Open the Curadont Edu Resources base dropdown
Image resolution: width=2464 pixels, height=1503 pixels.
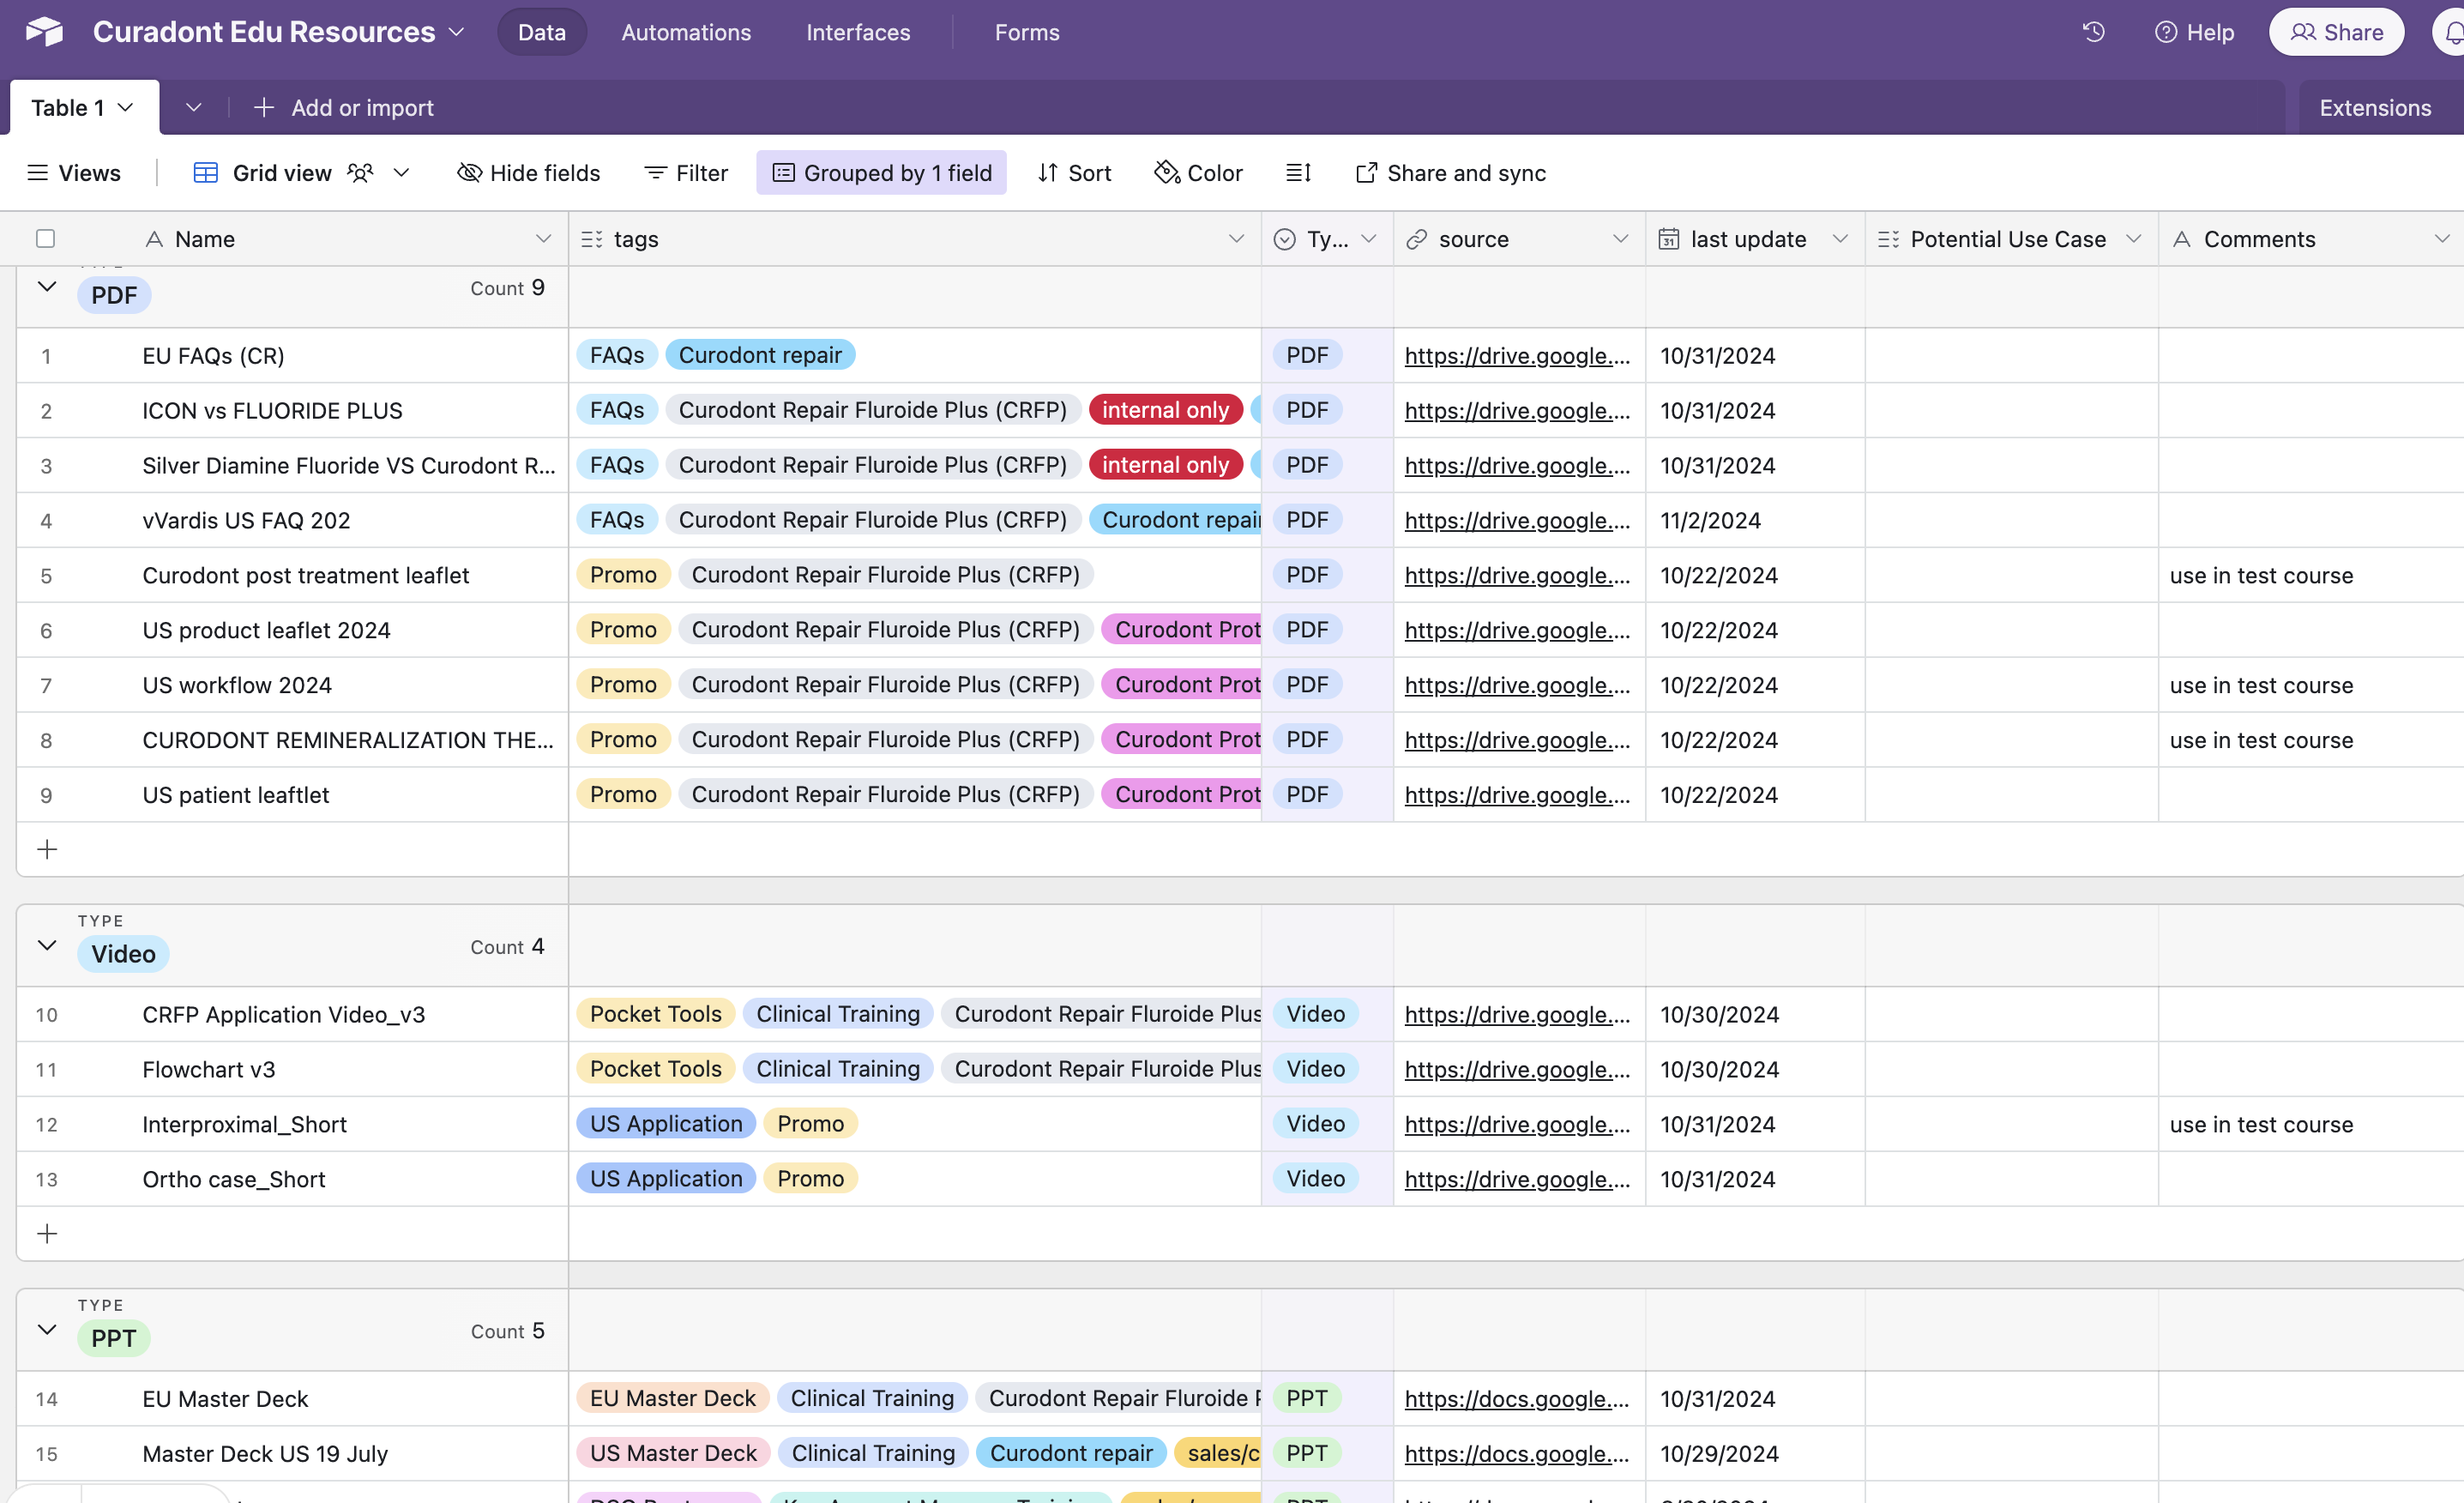(456, 32)
